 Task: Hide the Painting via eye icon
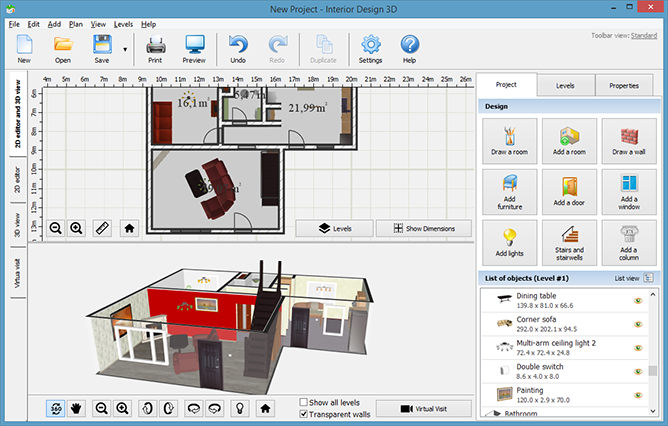(x=638, y=395)
